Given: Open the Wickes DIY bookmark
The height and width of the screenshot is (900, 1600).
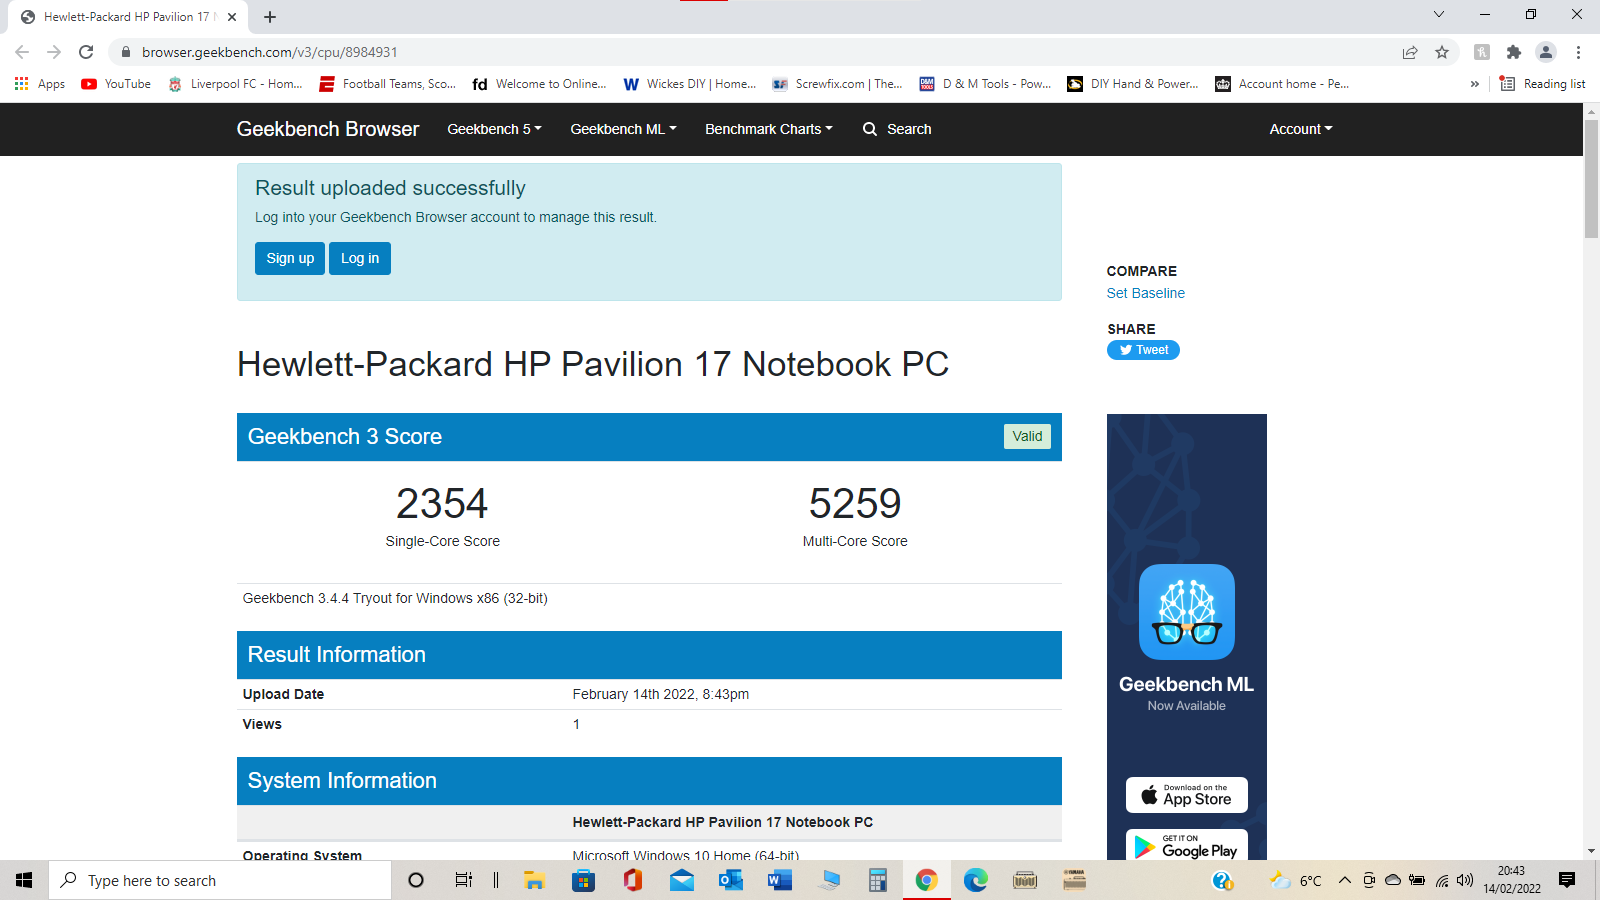Looking at the screenshot, I should (x=690, y=84).
